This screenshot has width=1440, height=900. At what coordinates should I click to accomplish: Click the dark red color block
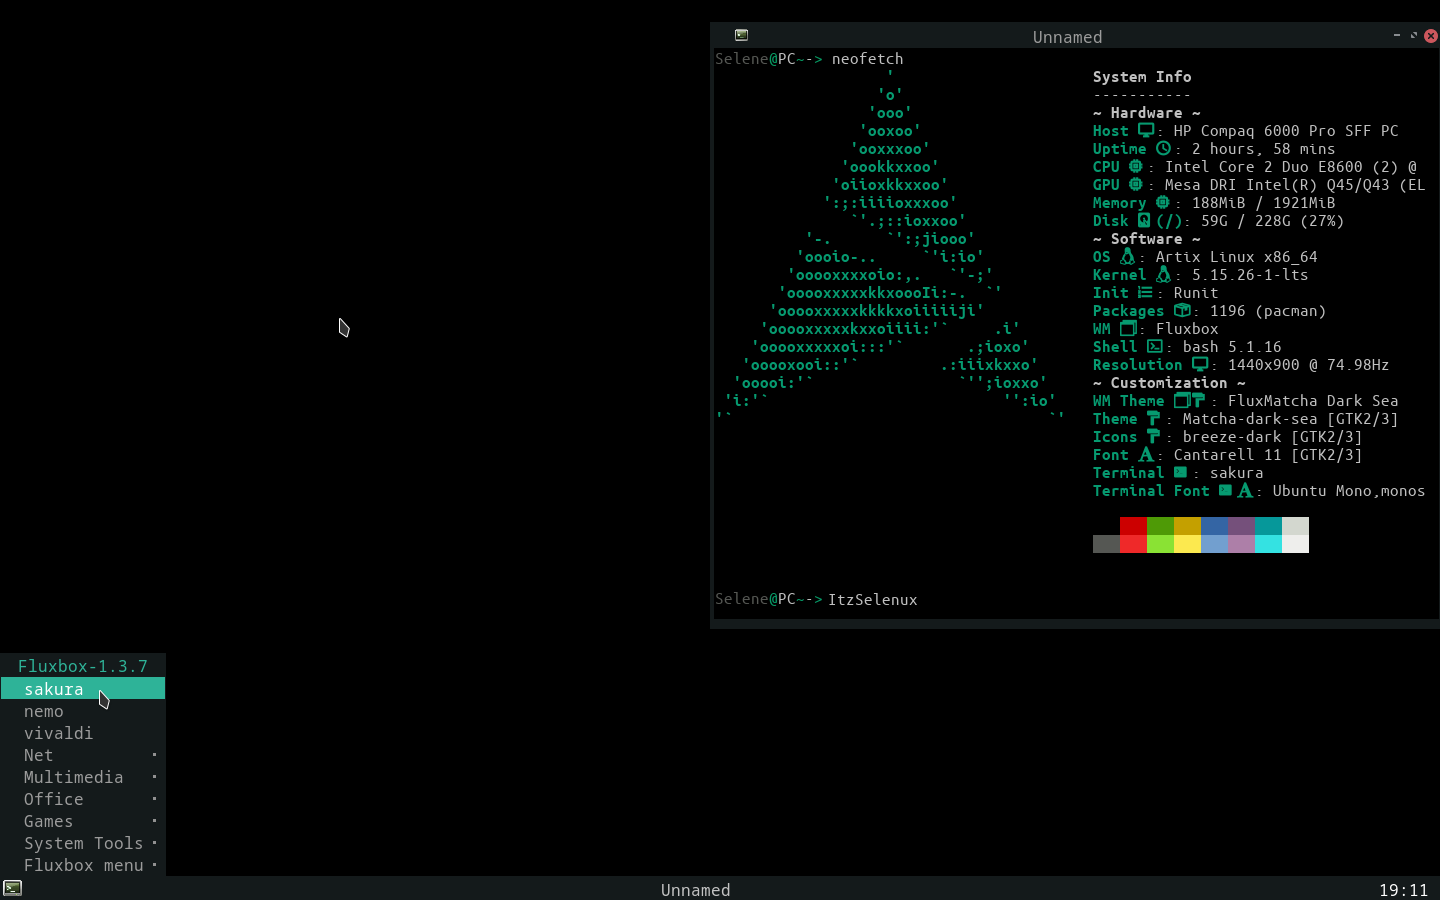click(x=1133, y=526)
